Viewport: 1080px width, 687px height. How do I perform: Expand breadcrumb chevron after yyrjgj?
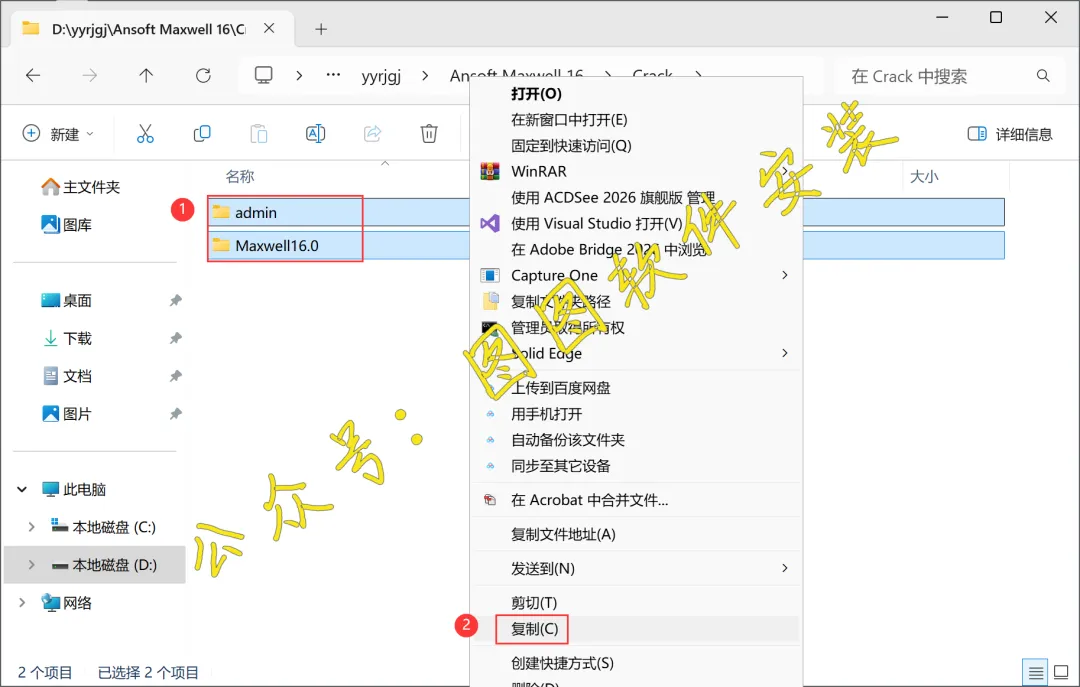pyautogui.click(x=425, y=75)
